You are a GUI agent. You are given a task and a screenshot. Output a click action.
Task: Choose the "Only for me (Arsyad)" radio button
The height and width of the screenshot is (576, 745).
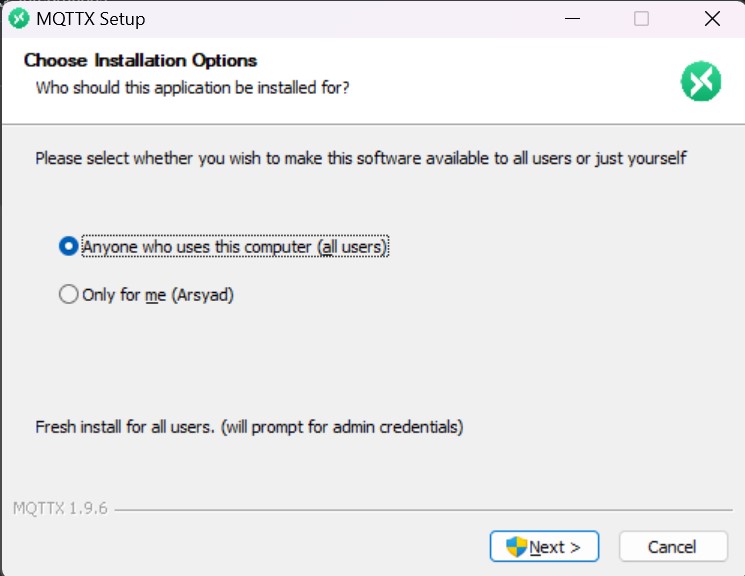click(68, 295)
